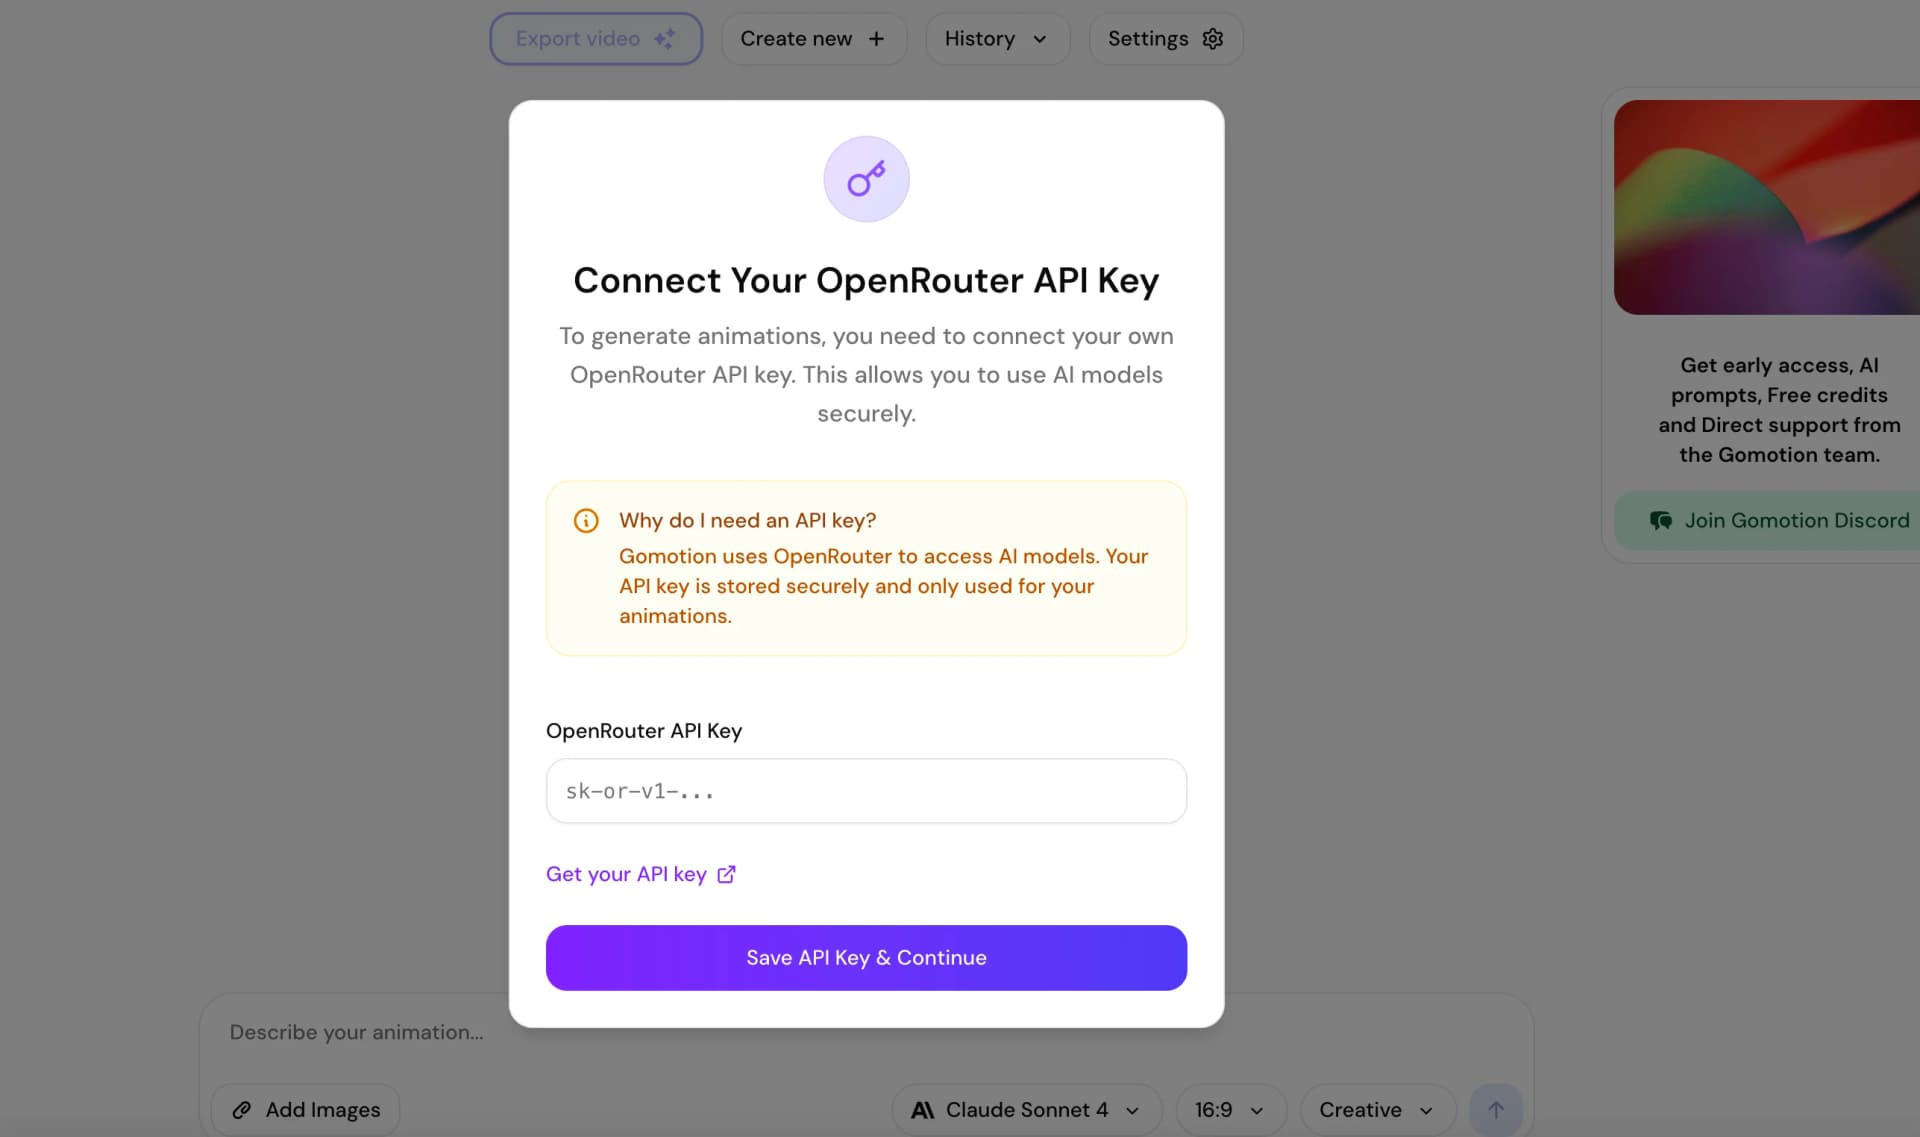Click the gradient preview thumbnail on the right

click(x=1766, y=207)
